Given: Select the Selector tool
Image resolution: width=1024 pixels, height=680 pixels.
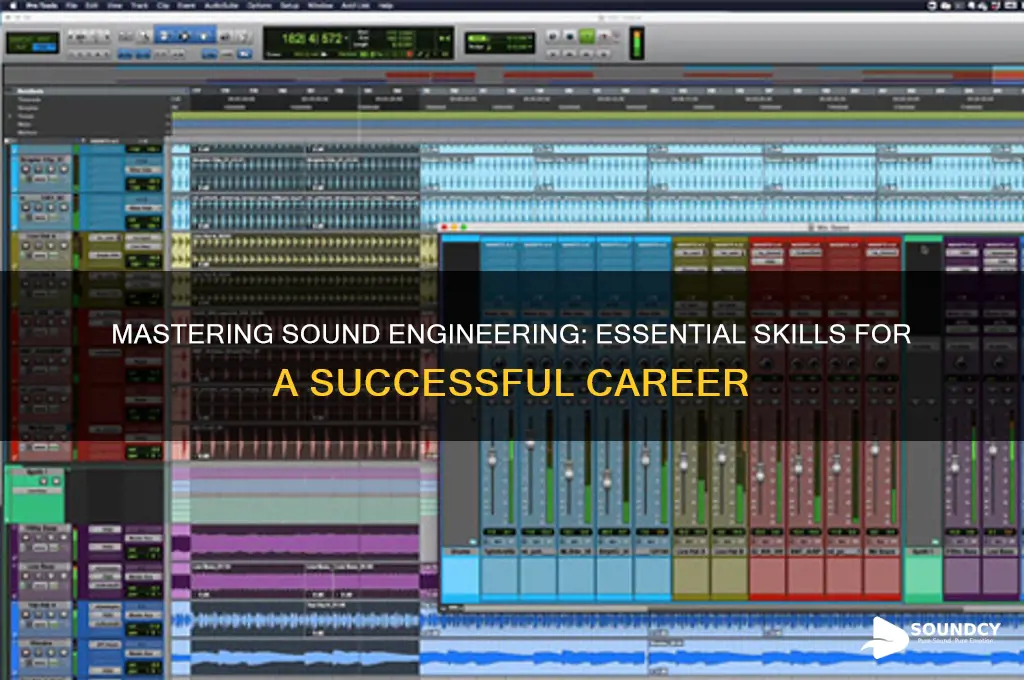Looking at the screenshot, I should (184, 37).
